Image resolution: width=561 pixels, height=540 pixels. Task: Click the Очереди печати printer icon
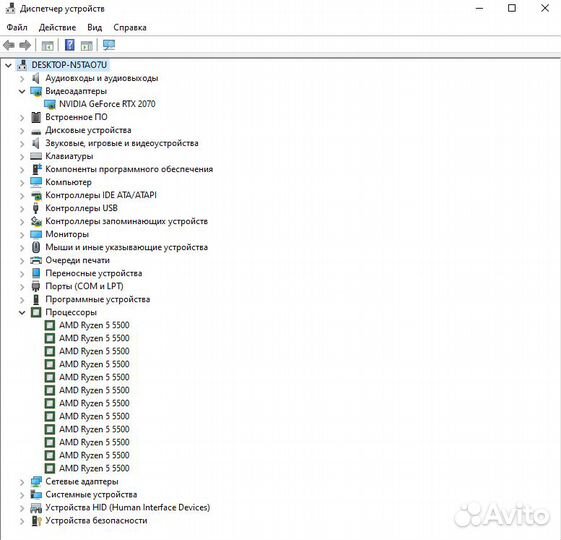tap(36, 260)
